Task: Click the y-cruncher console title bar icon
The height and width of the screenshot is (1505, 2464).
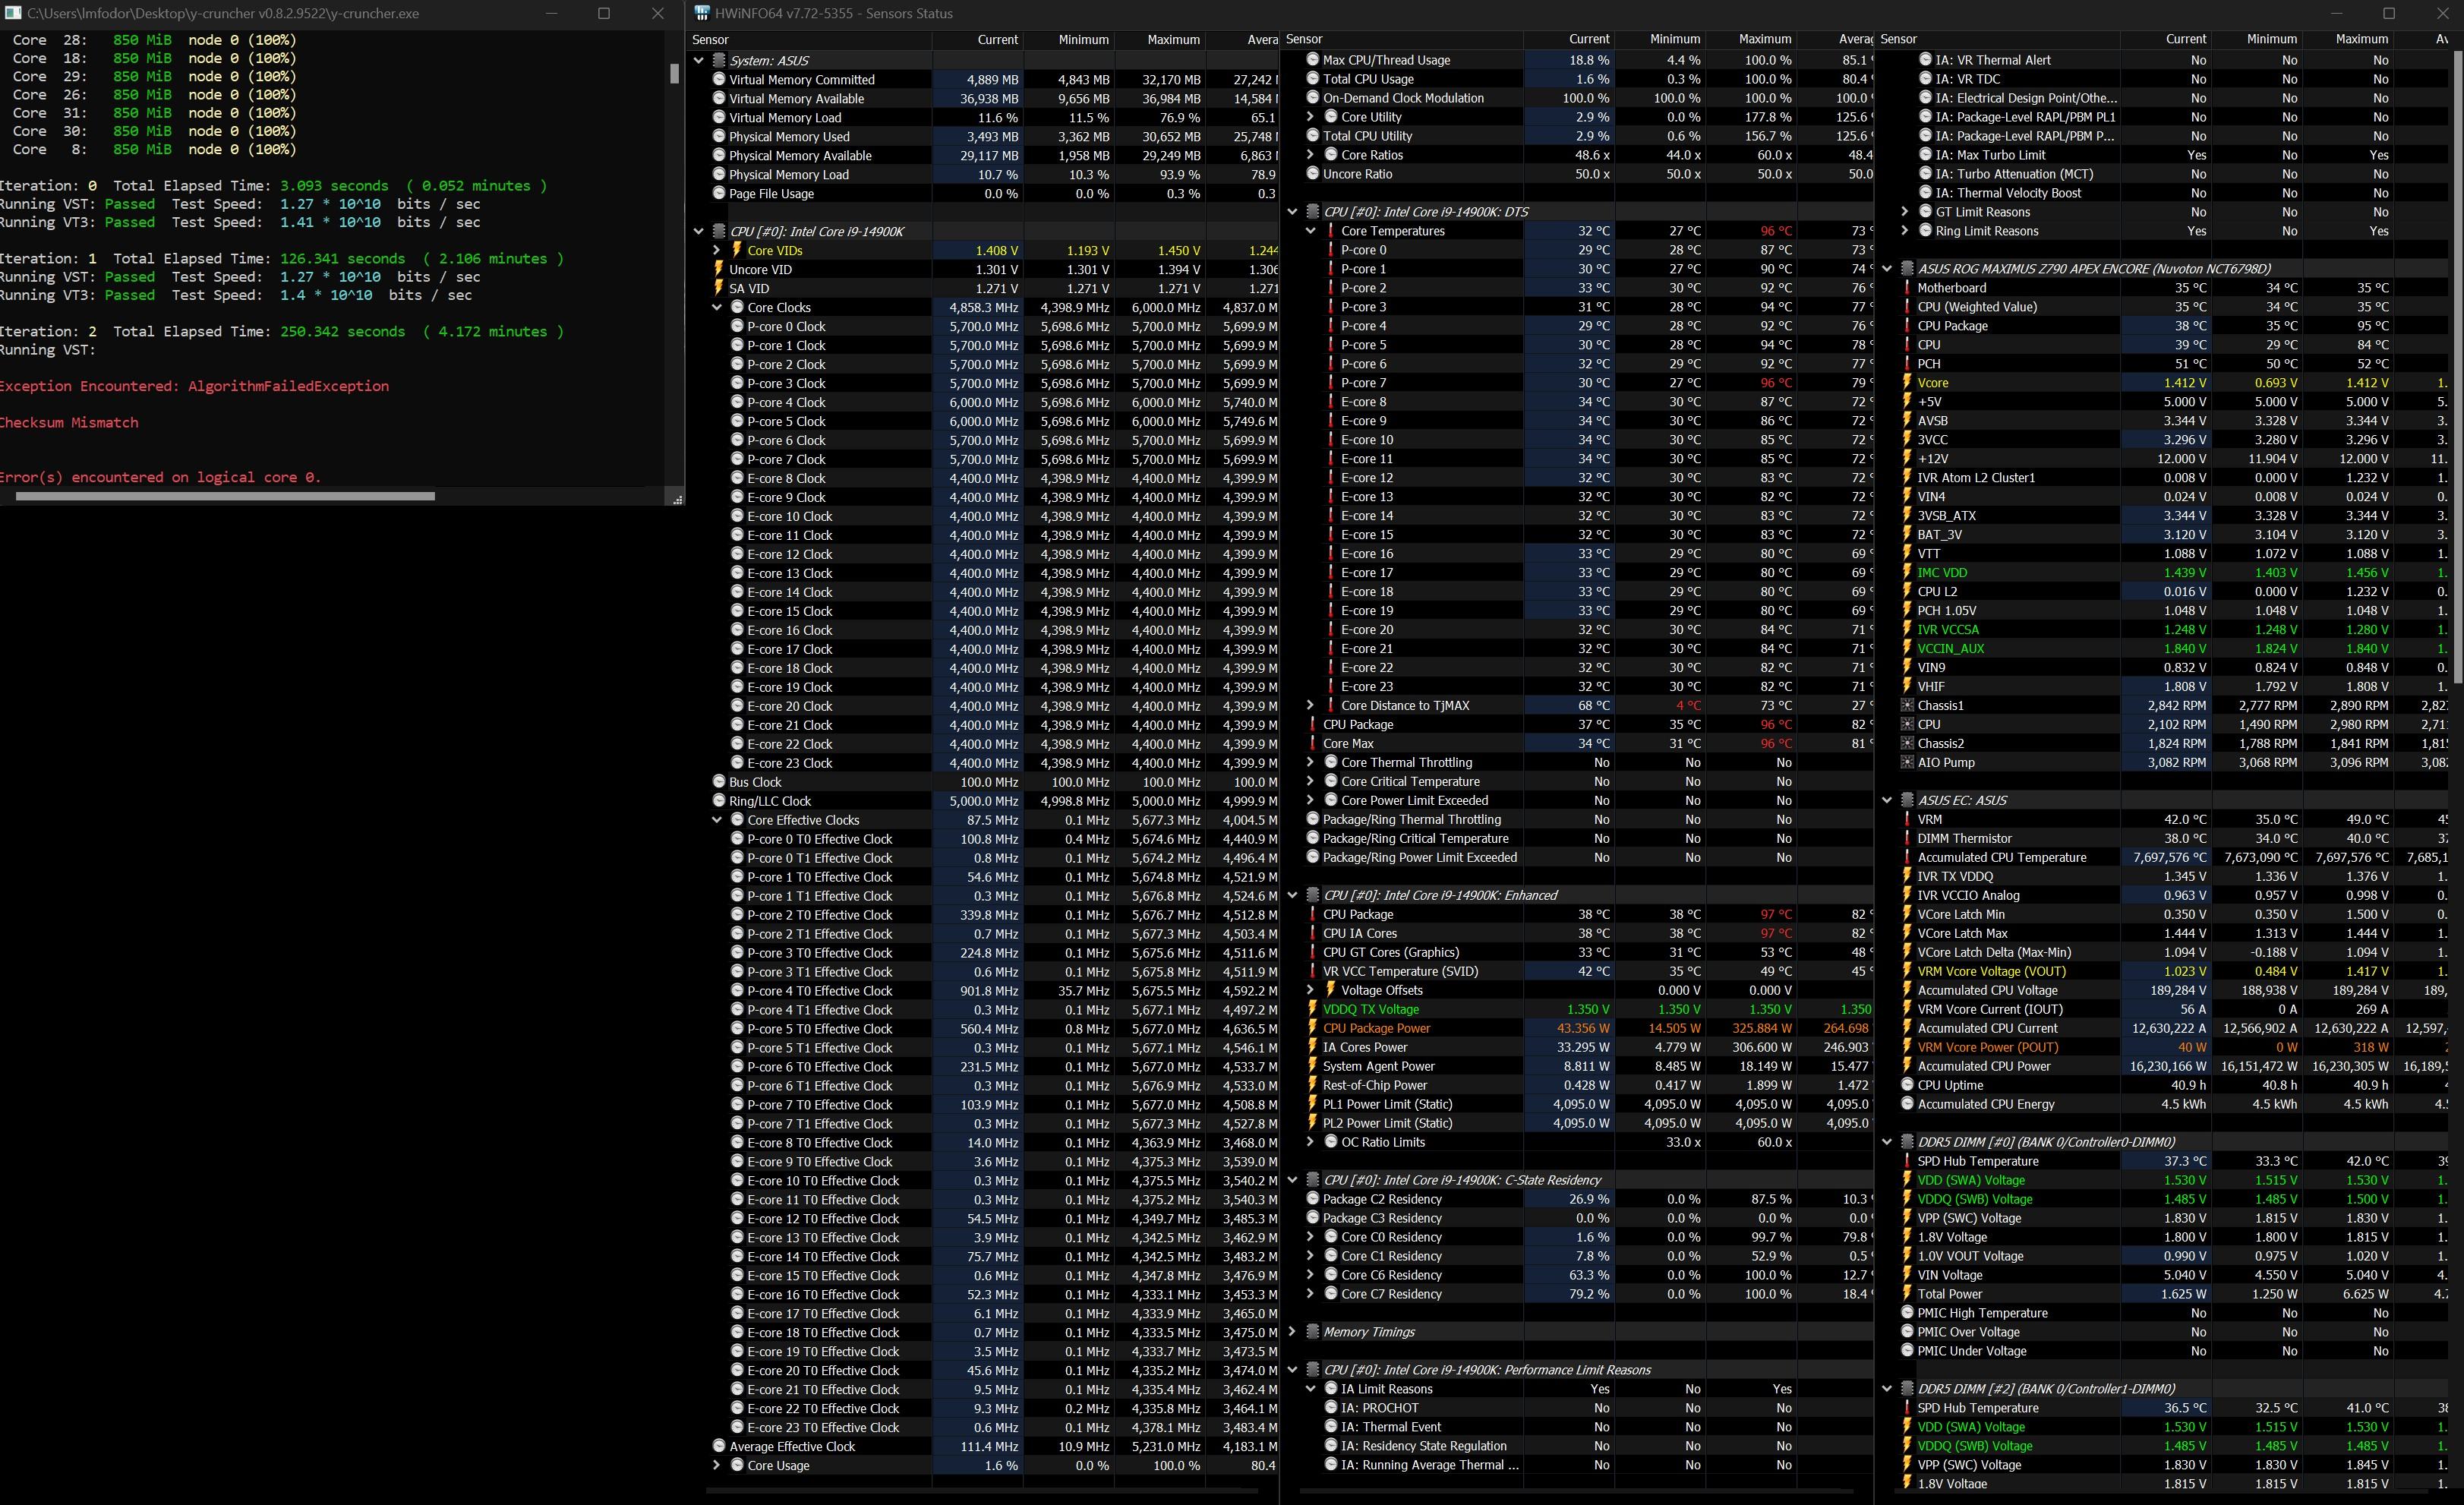Action: 13,13
